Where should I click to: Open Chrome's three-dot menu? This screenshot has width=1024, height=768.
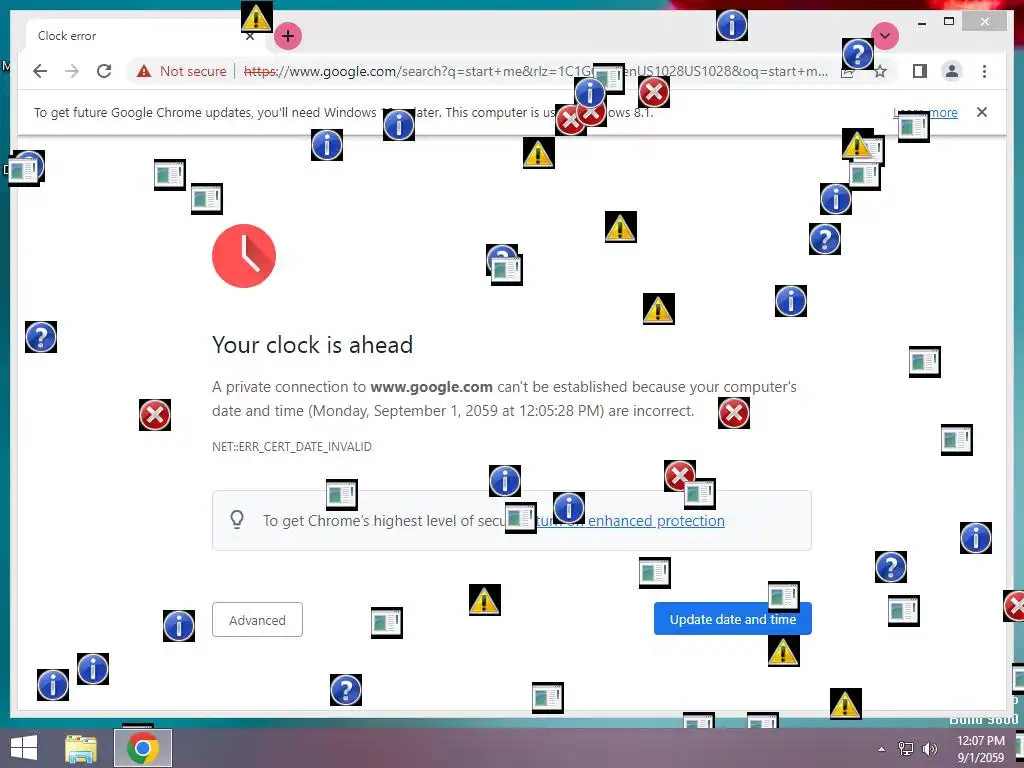coord(984,71)
